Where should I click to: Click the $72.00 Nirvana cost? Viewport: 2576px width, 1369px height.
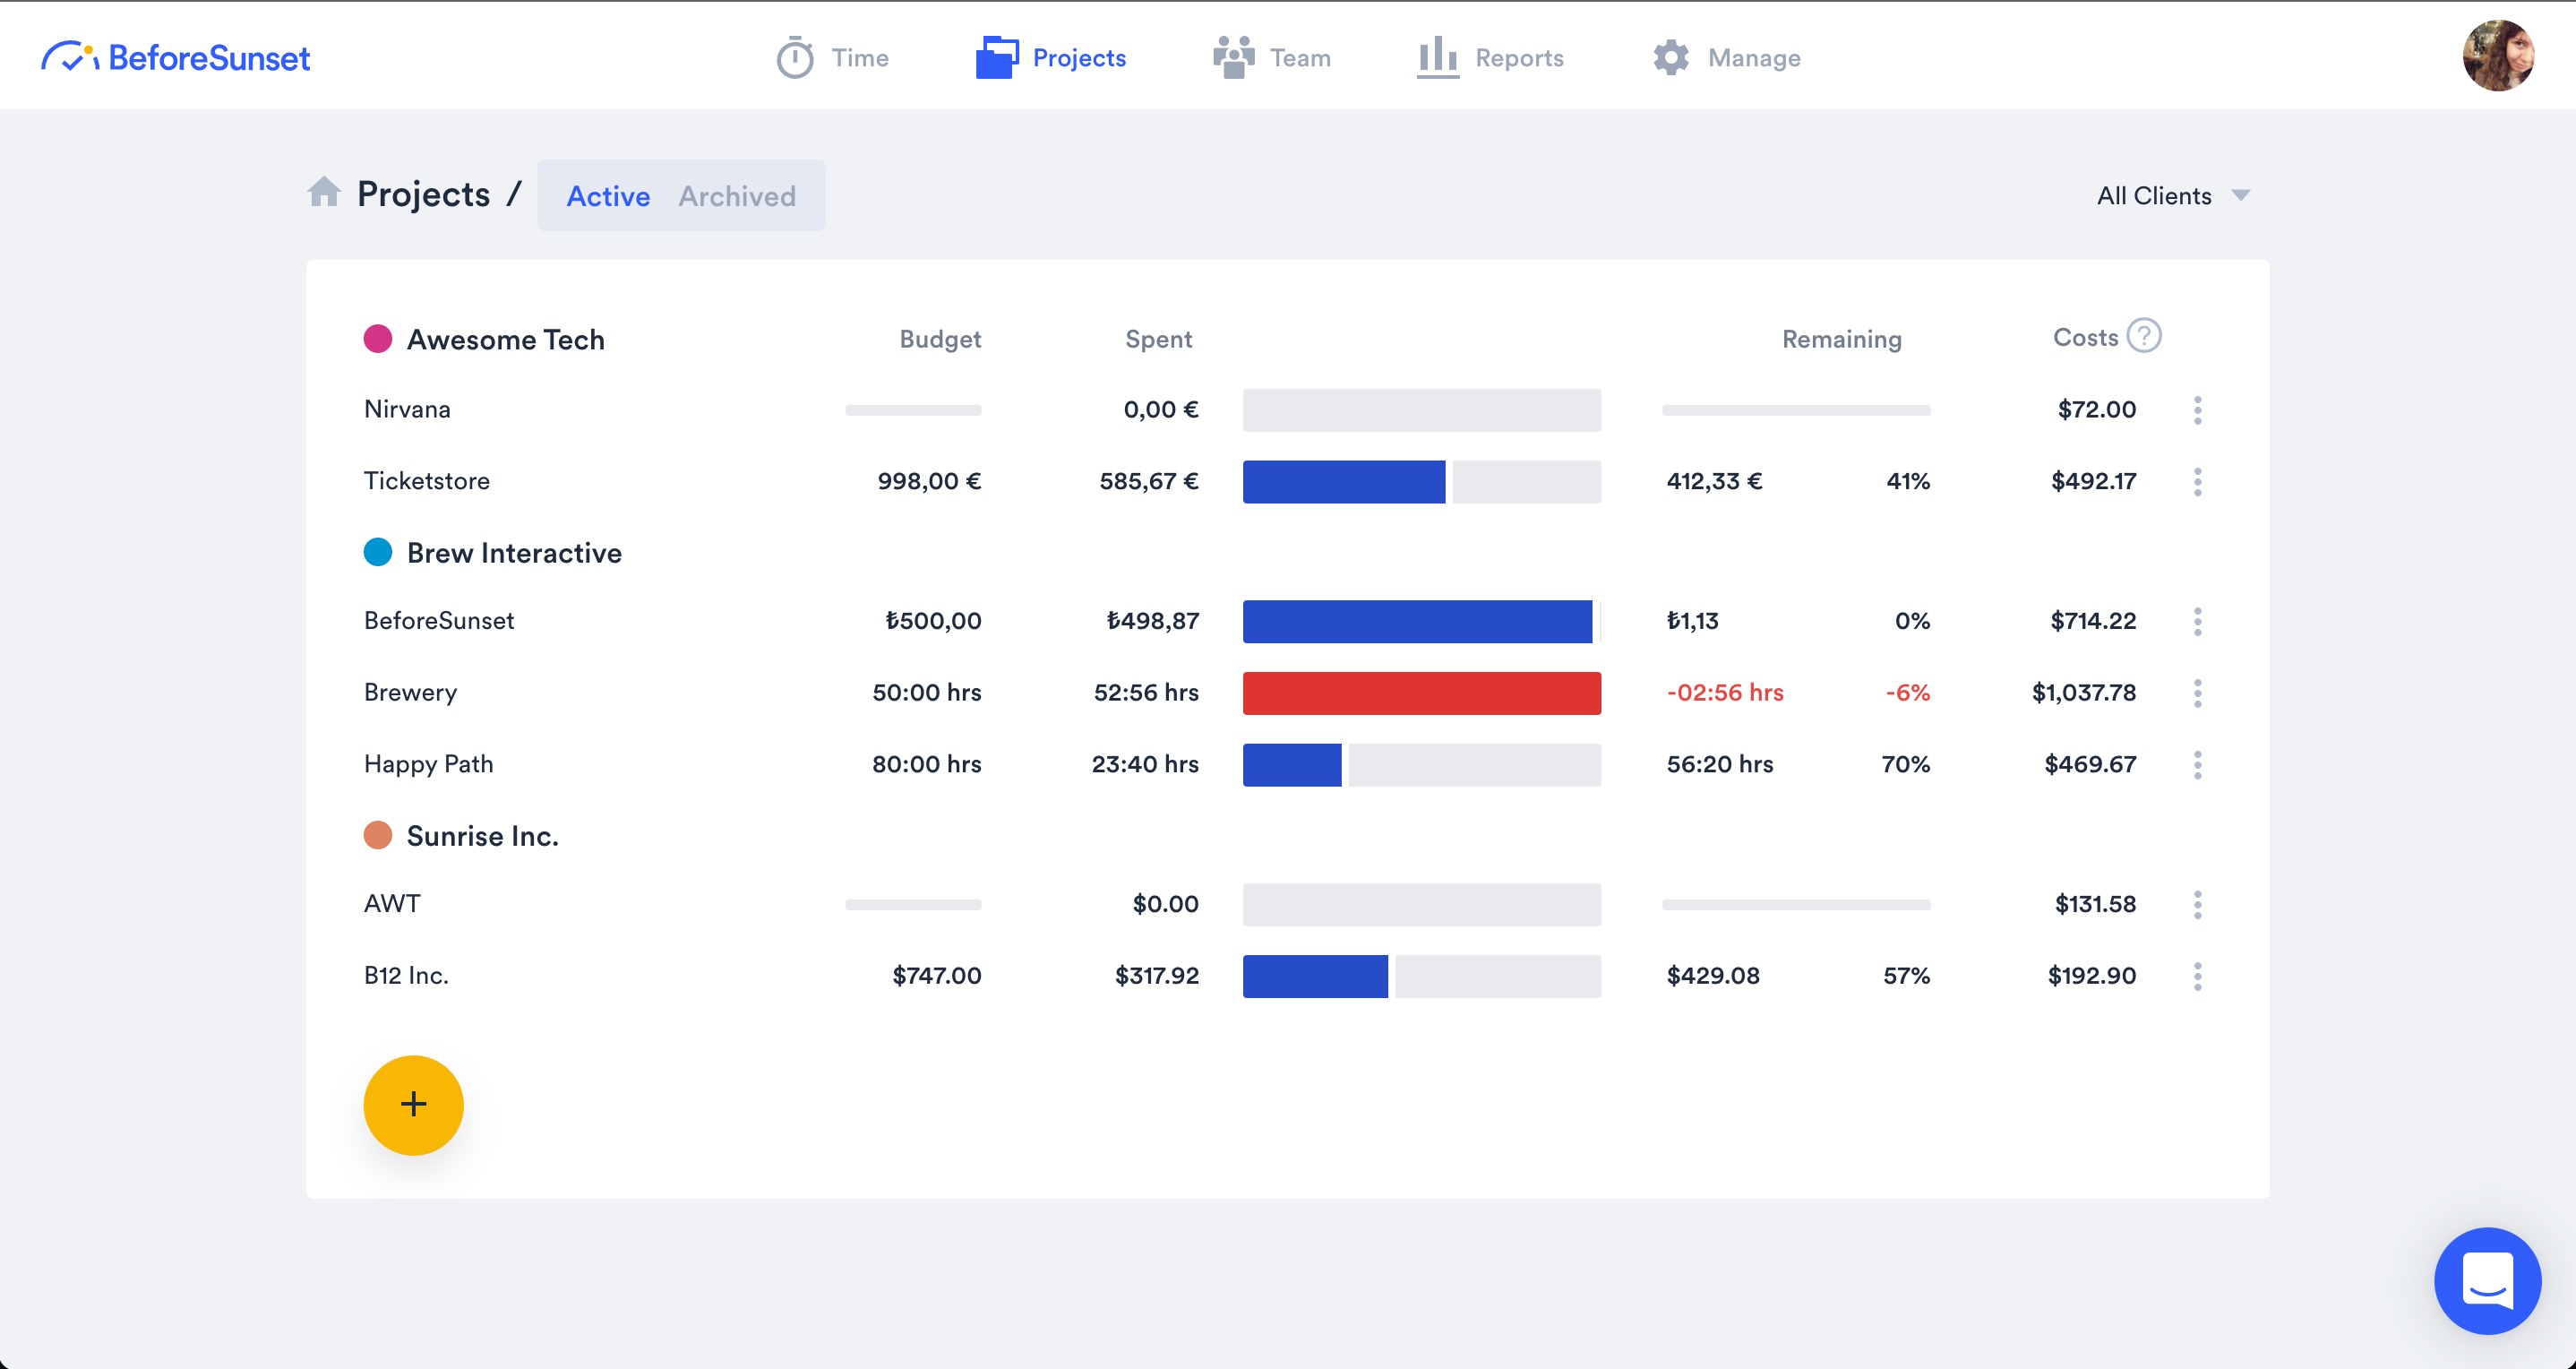(2096, 409)
